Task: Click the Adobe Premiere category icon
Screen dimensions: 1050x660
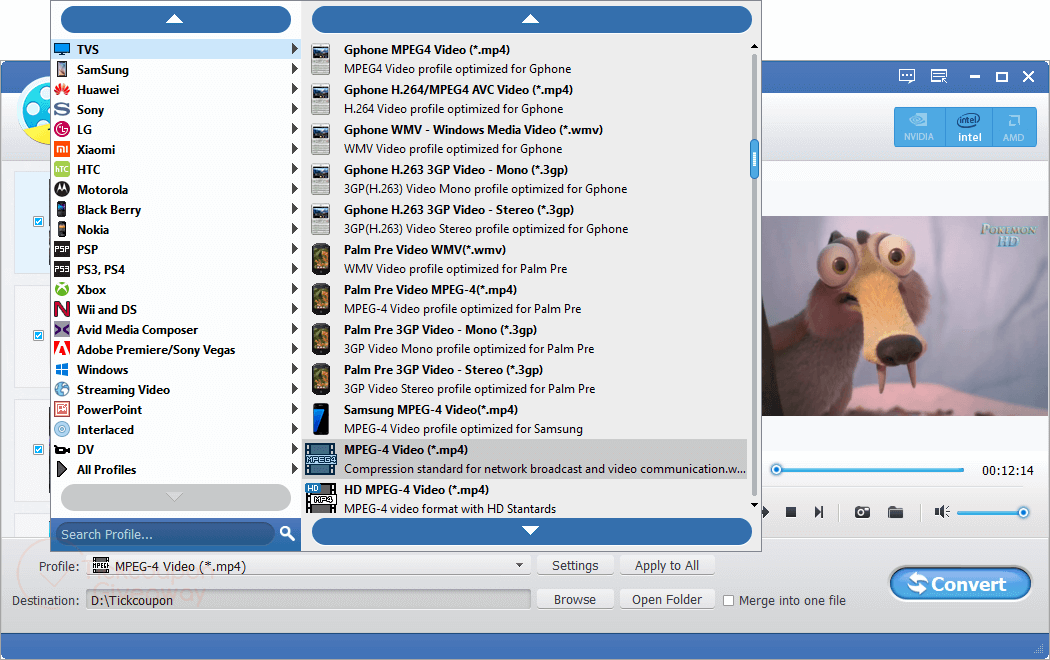Action: tap(62, 349)
